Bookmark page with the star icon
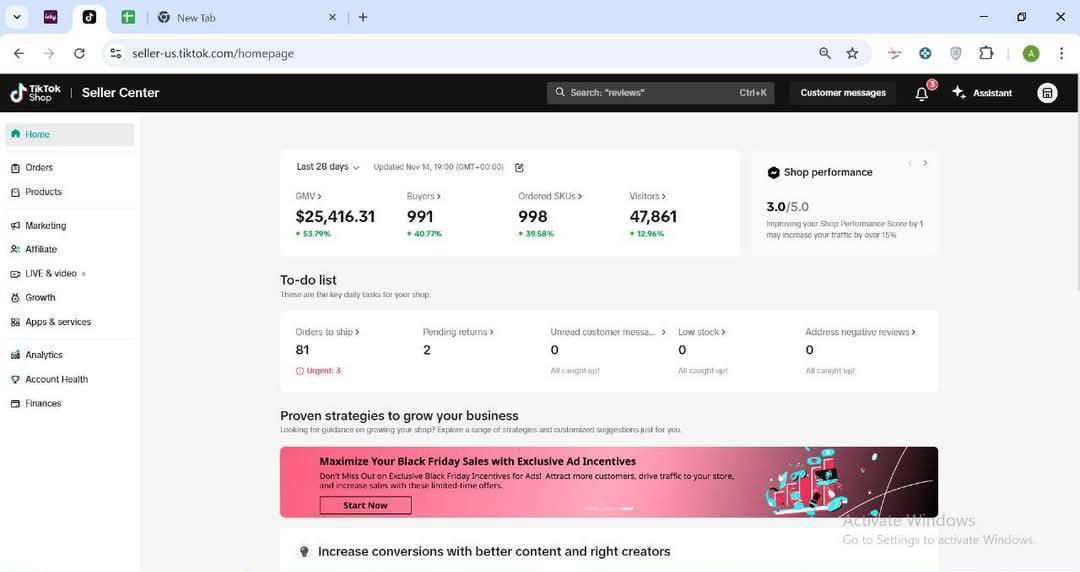 (x=852, y=53)
